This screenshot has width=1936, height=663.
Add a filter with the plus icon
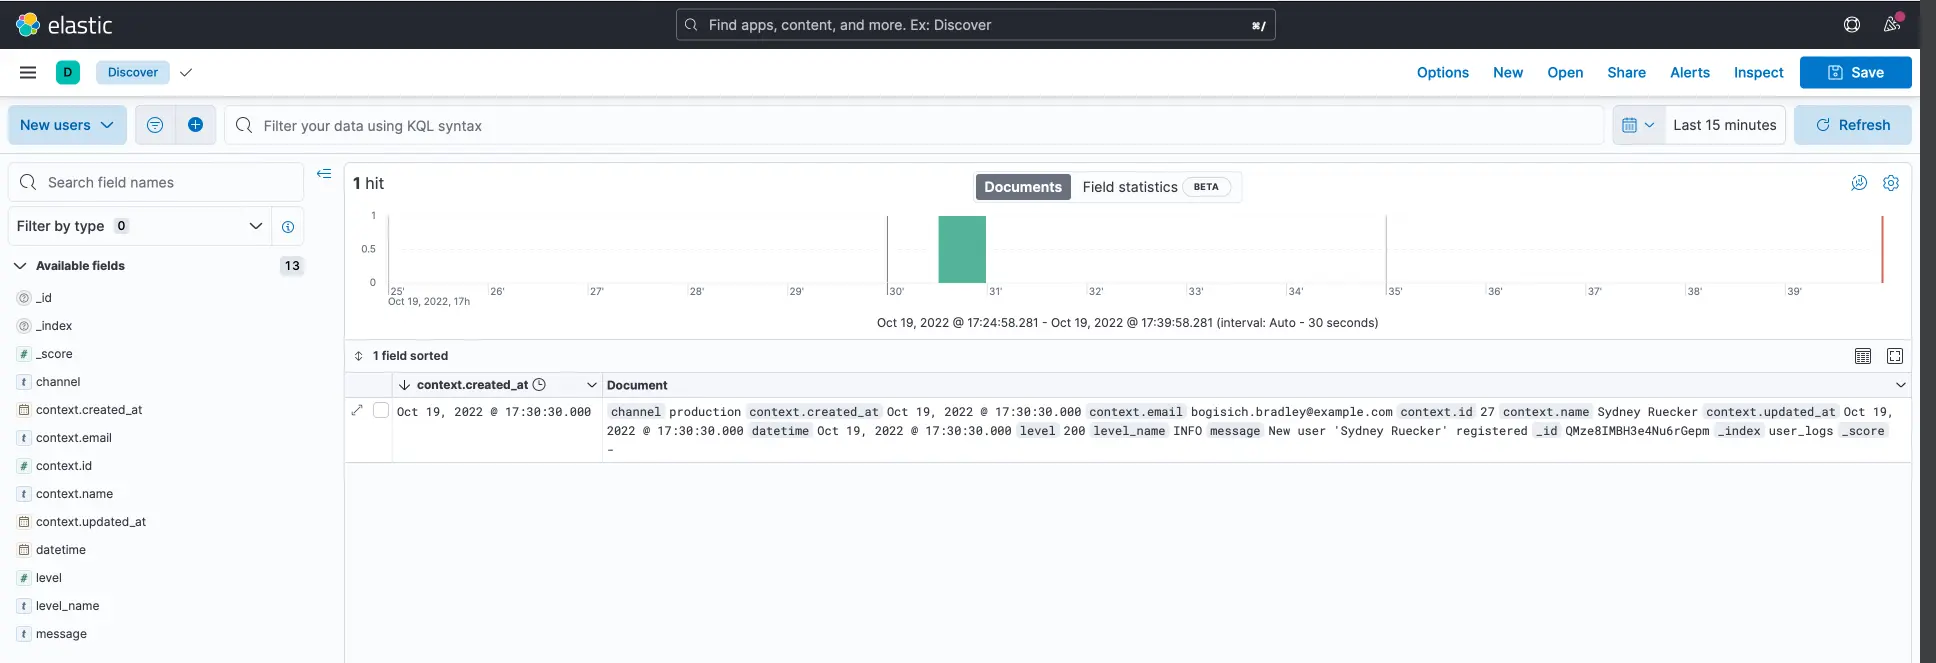point(195,125)
